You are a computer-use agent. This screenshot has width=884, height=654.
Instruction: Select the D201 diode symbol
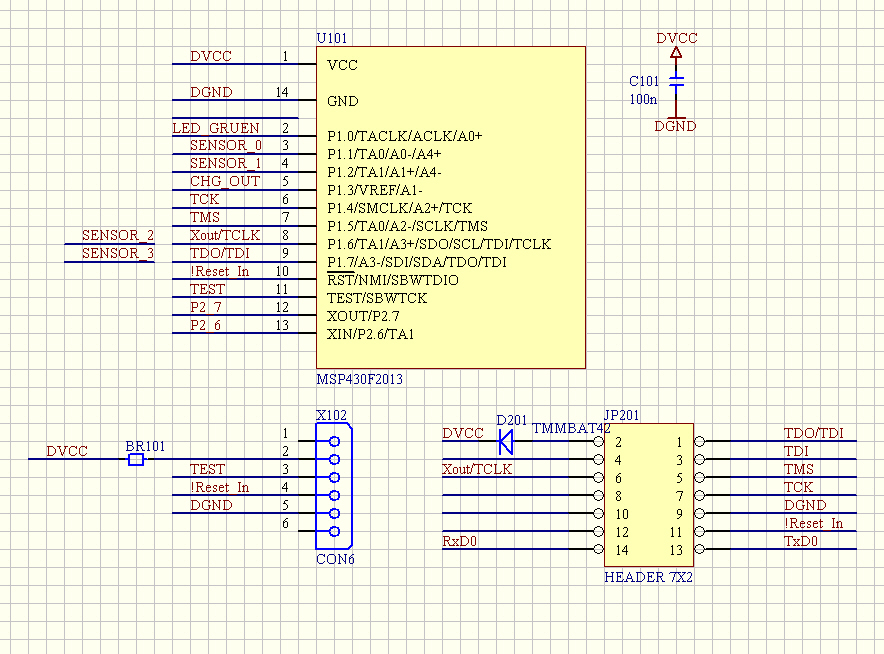(x=506, y=441)
